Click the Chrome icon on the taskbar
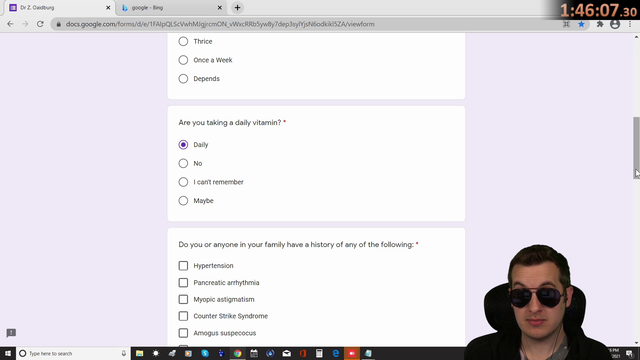640x360 pixels. [238, 353]
